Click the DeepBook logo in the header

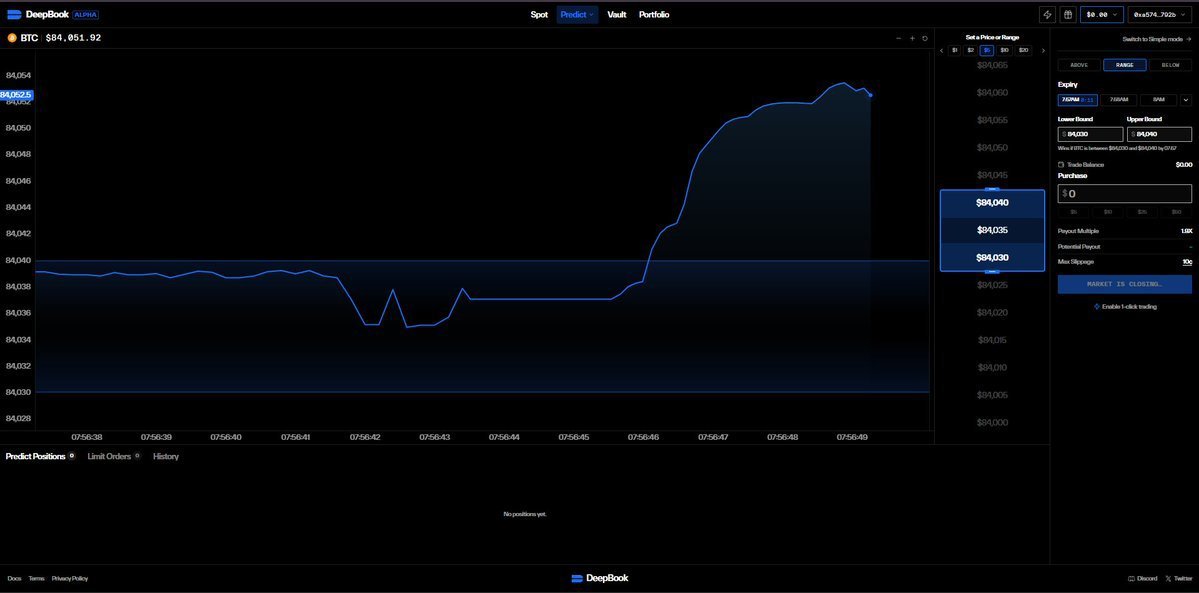point(38,15)
